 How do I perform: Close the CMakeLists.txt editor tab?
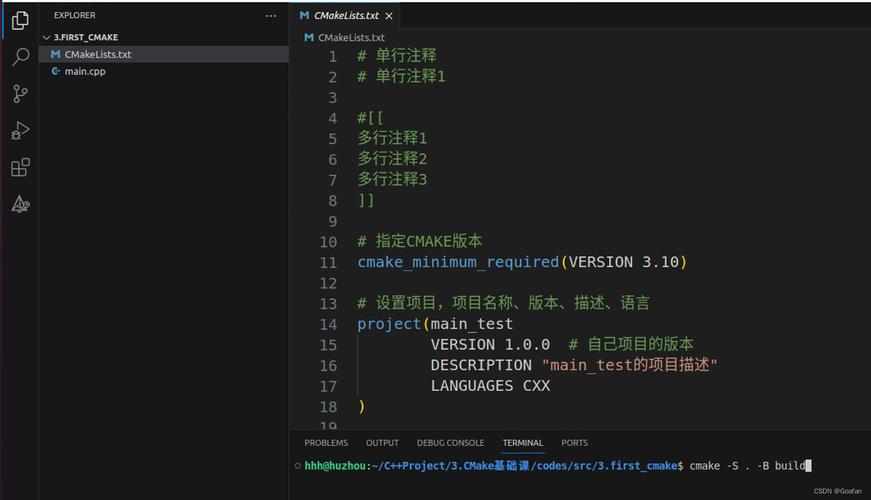pos(389,16)
